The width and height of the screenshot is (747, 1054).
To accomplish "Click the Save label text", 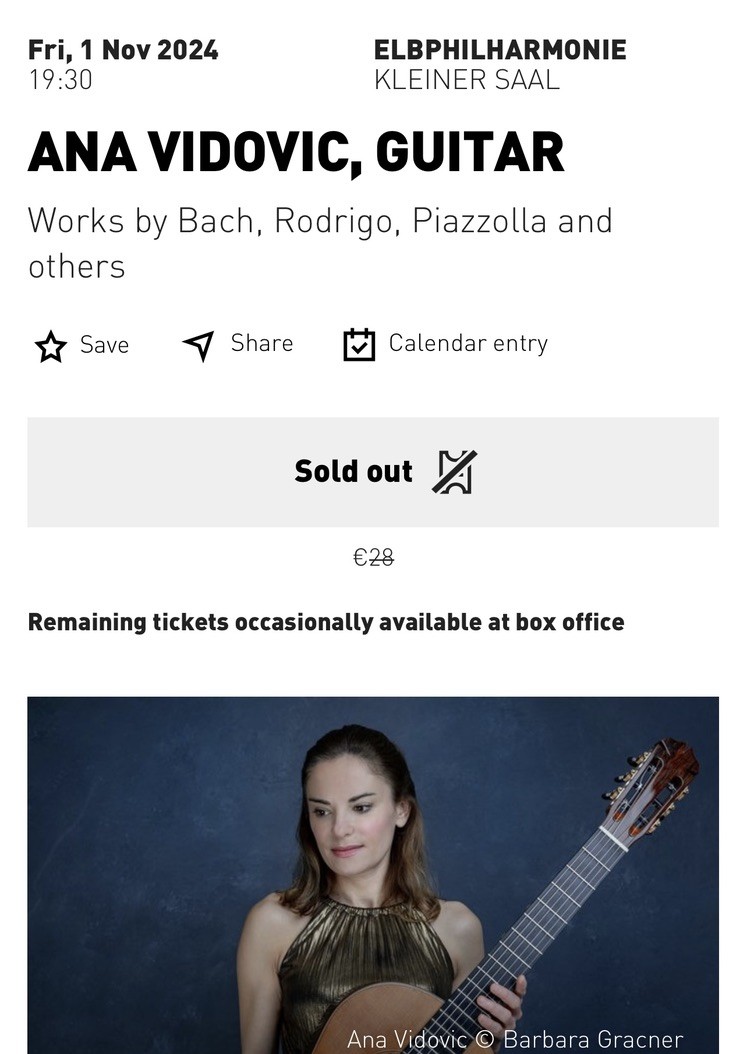I will [x=104, y=345].
